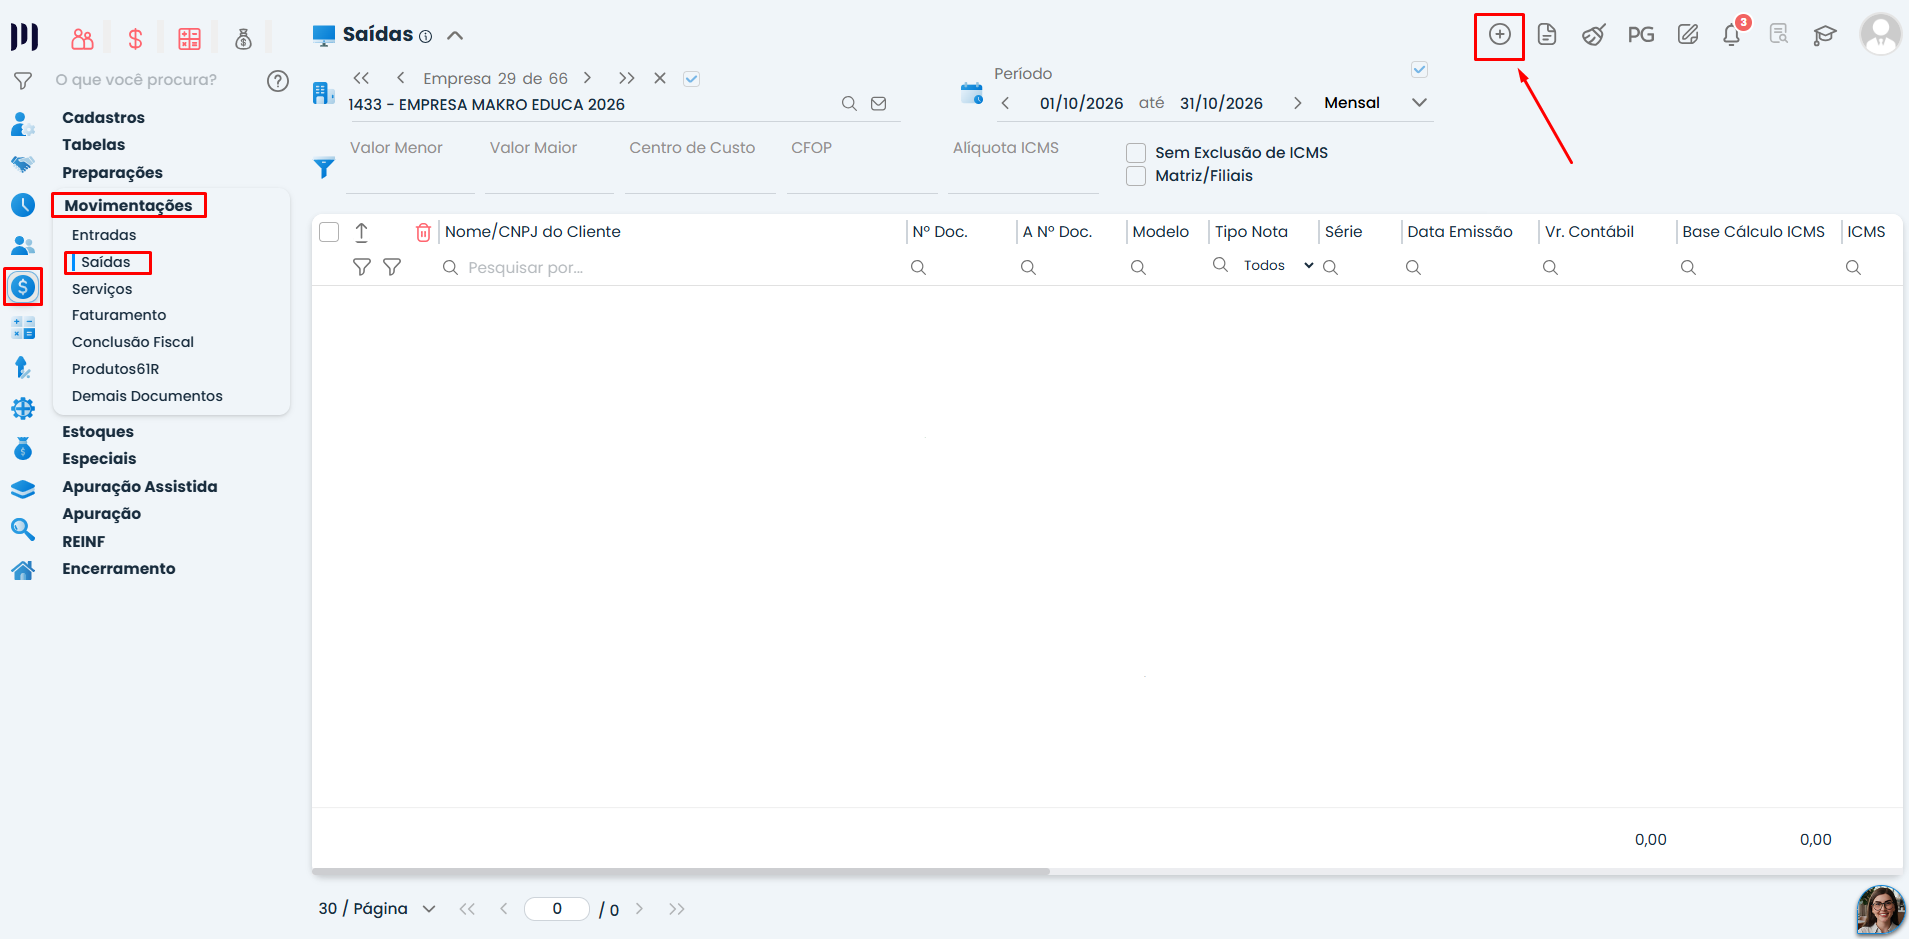Click the add new record plus icon
This screenshot has height=939, width=1909.
[x=1499, y=35]
